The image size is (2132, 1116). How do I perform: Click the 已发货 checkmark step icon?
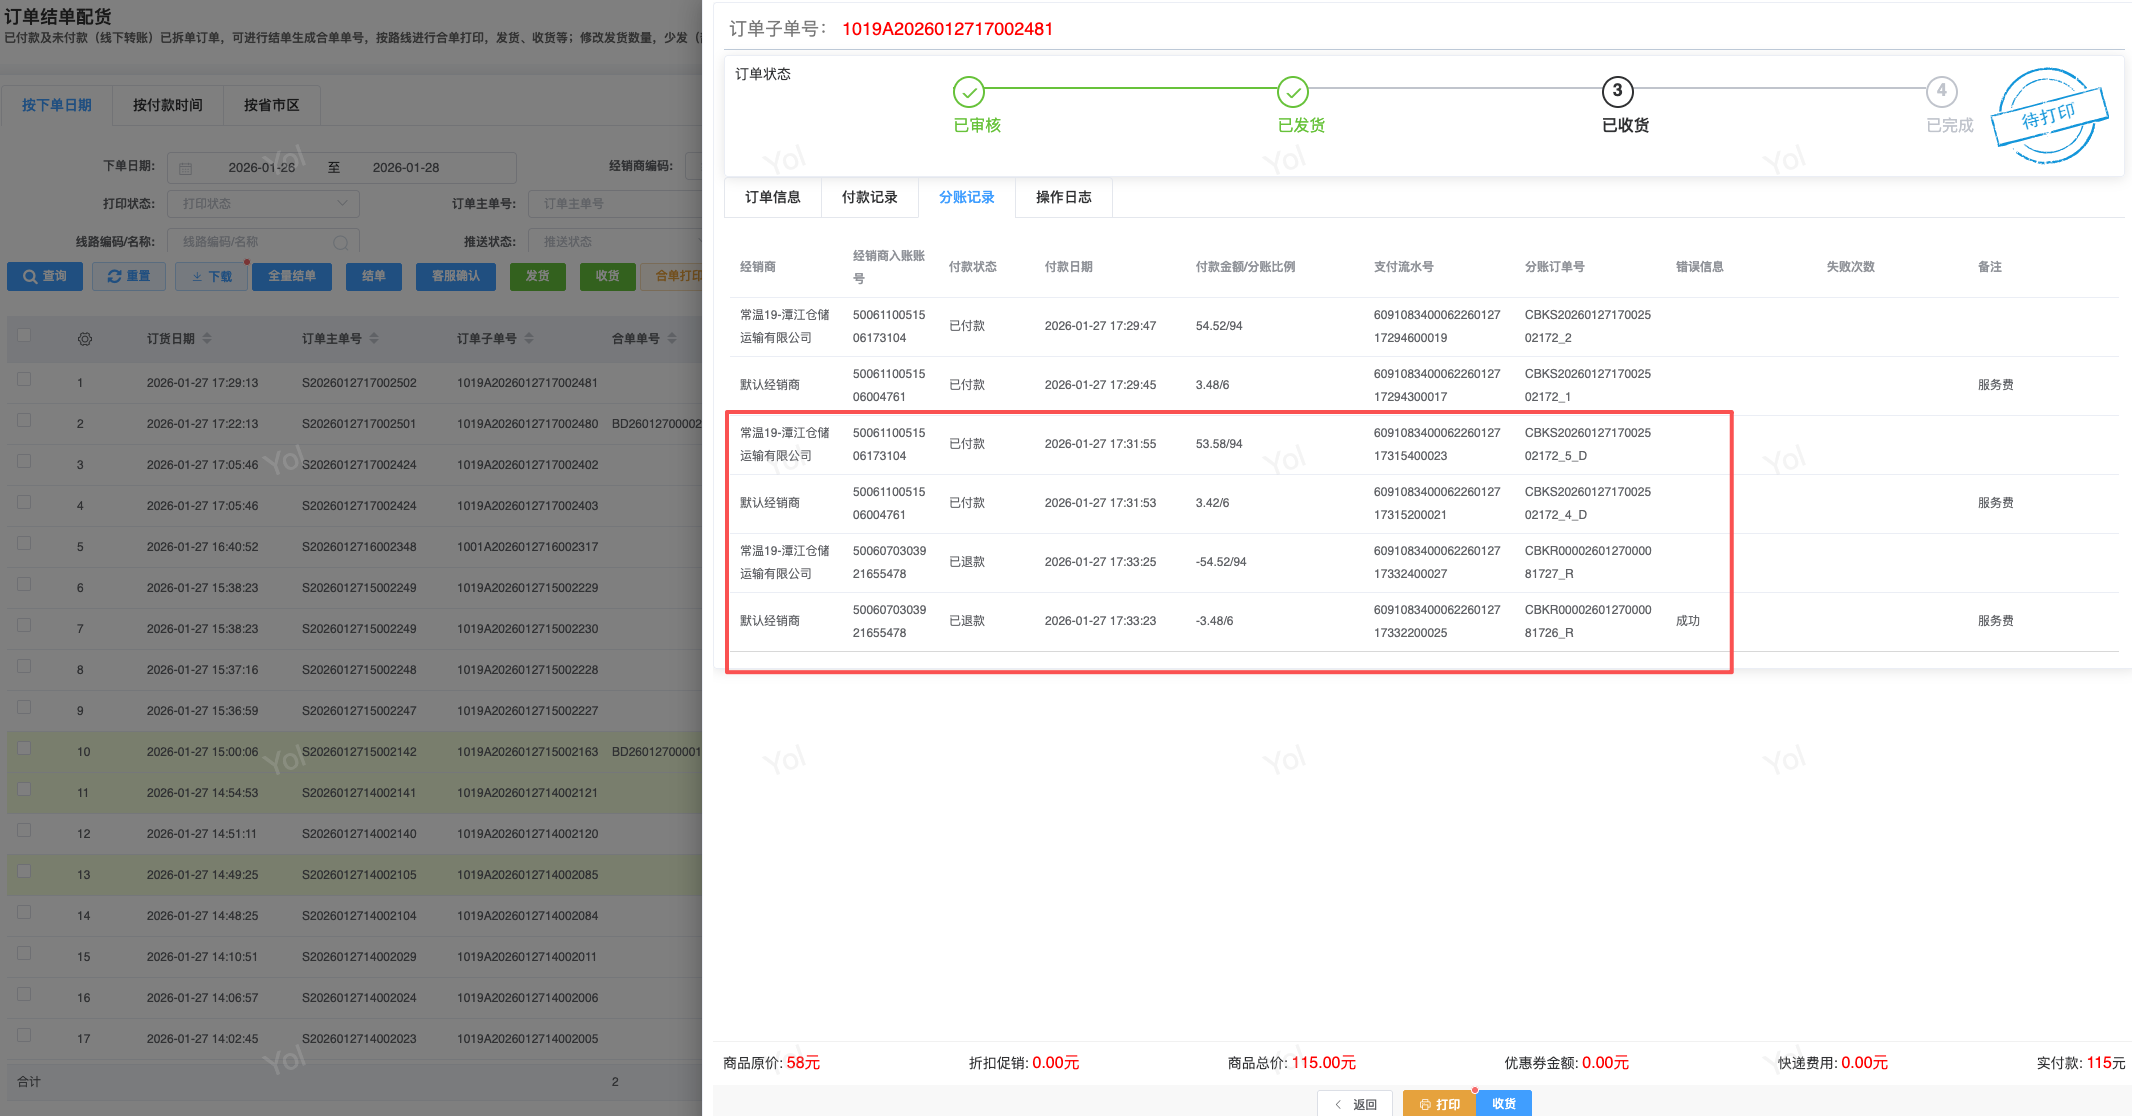1292,92
